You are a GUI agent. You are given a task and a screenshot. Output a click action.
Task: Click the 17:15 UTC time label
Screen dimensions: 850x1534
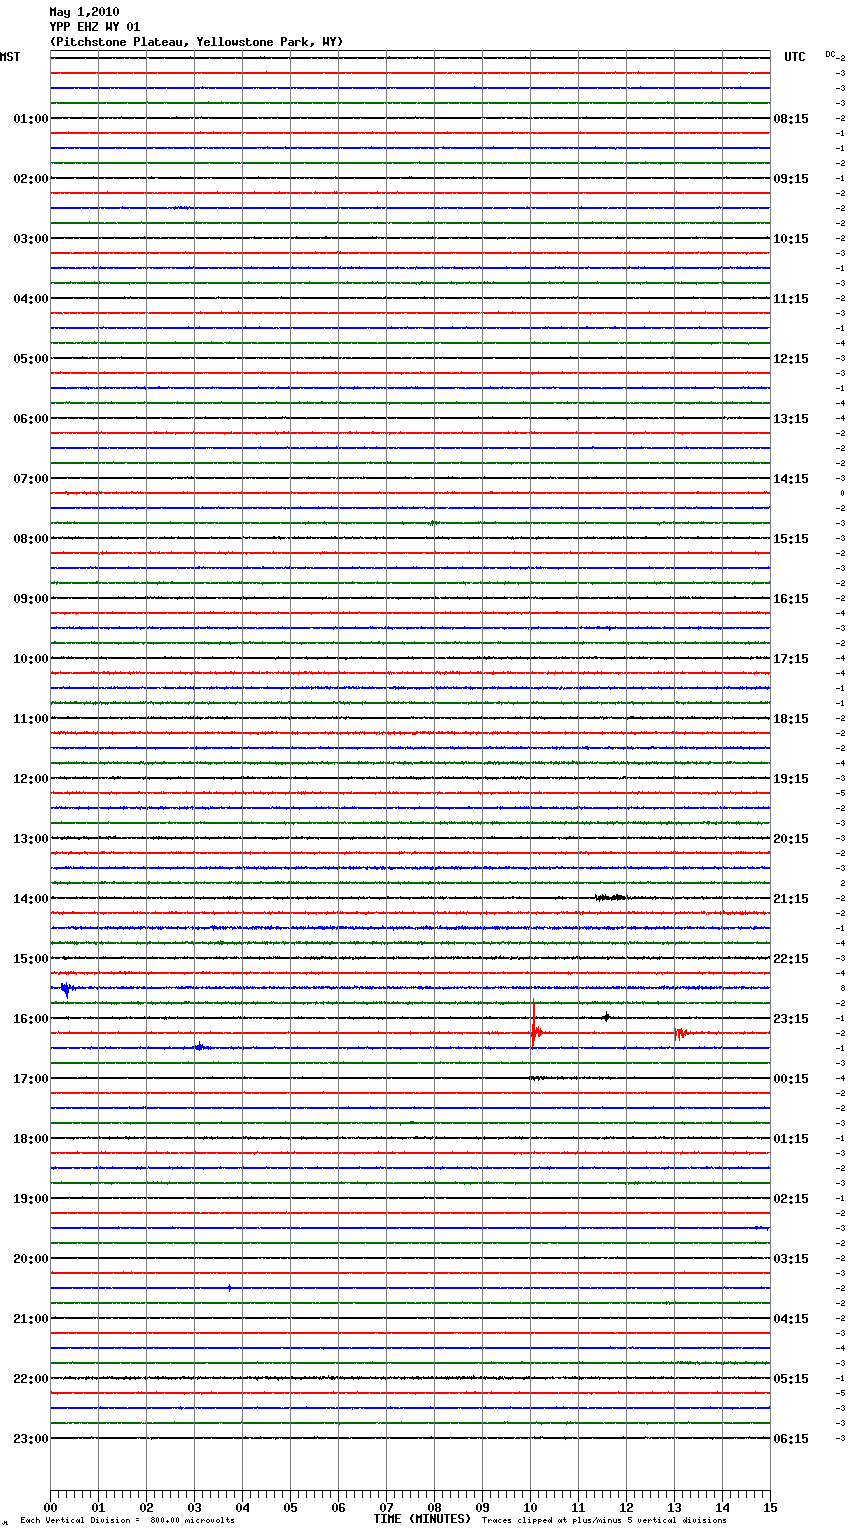[791, 659]
